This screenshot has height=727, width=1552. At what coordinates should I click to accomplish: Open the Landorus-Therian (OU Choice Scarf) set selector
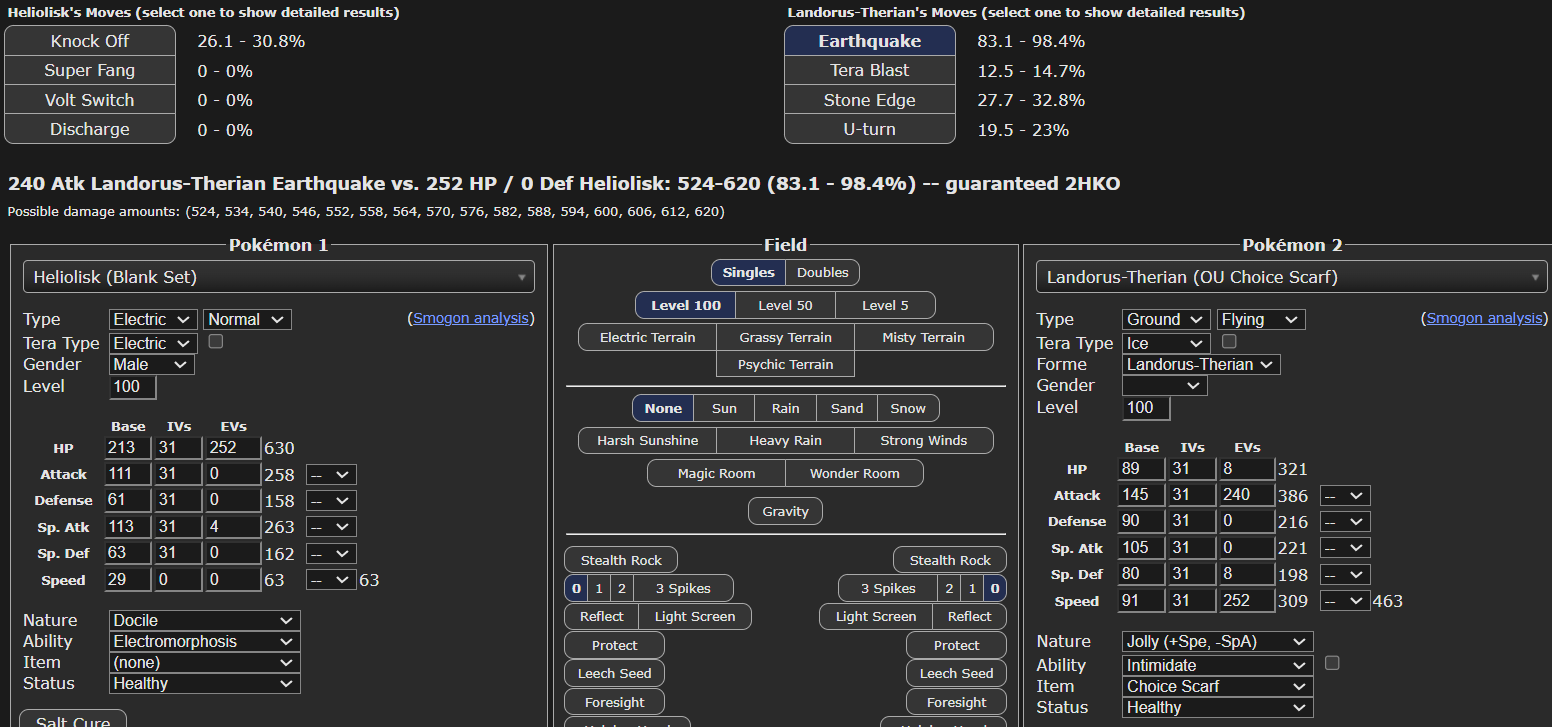tap(1292, 277)
